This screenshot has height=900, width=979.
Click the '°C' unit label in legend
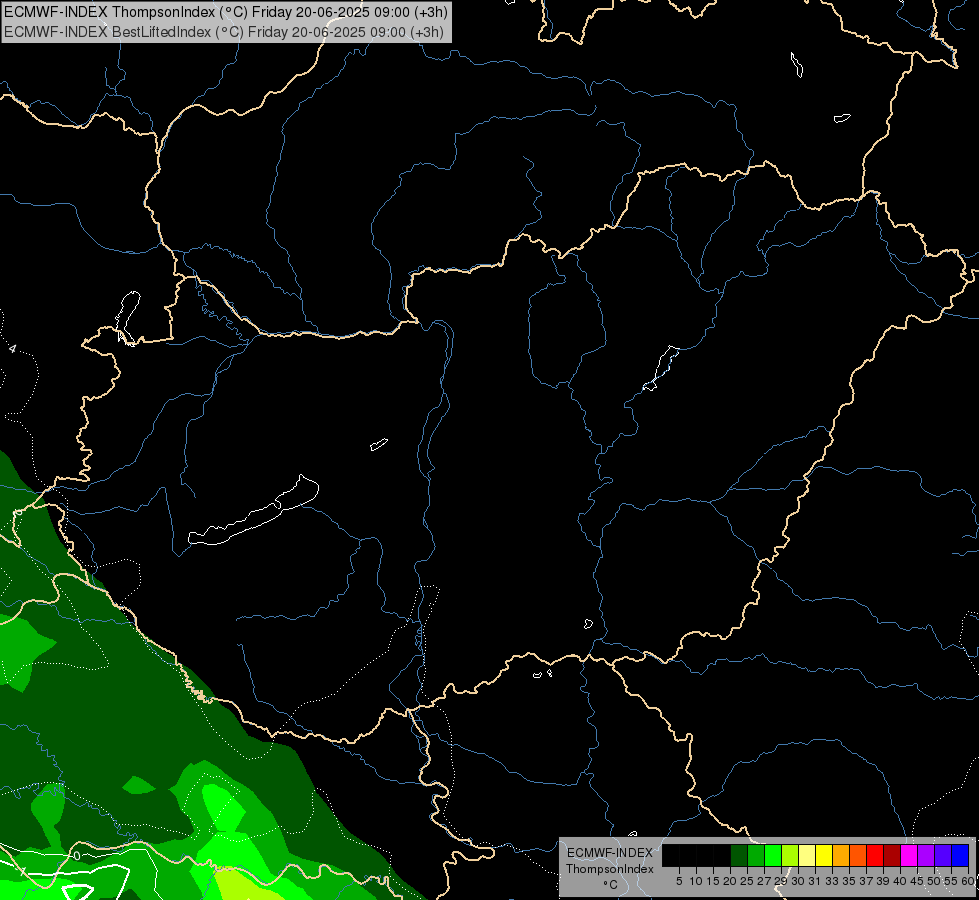pyautogui.click(x=611, y=884)
